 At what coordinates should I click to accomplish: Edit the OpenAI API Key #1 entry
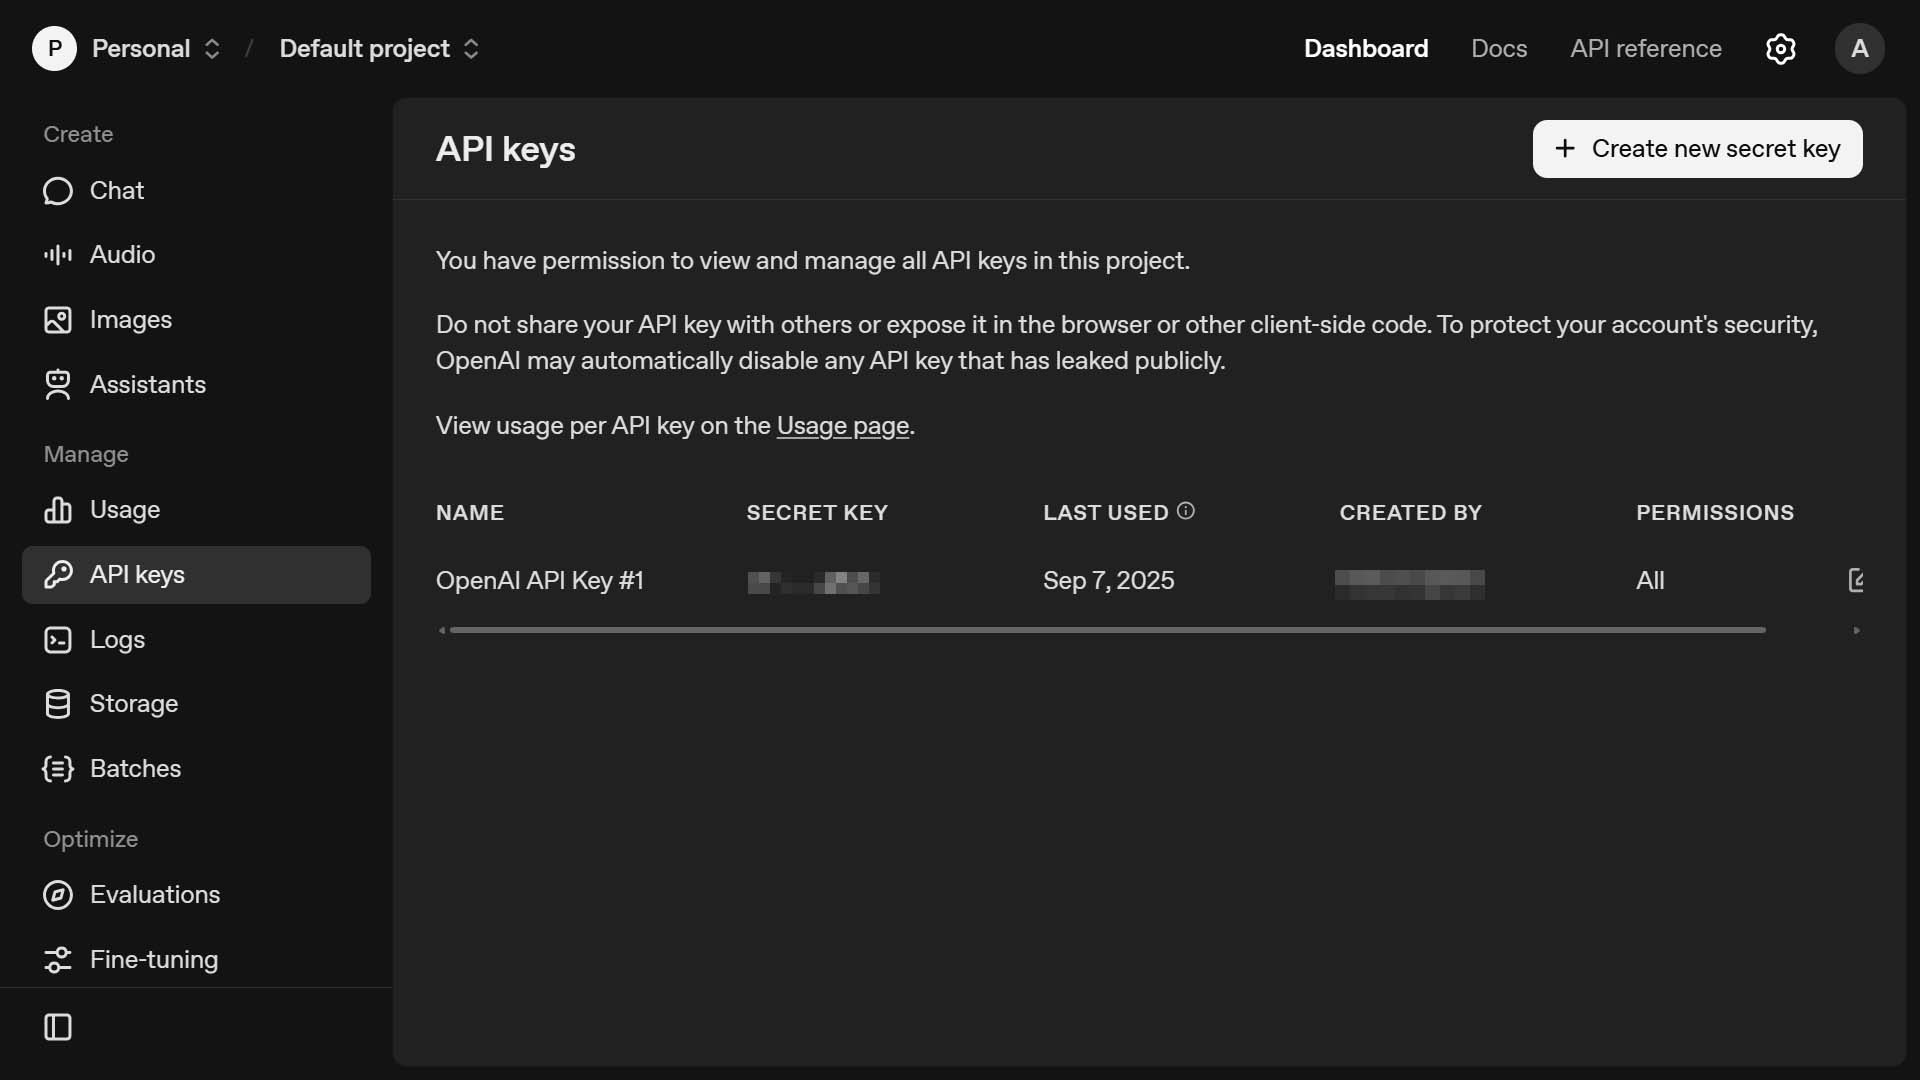click(x=1858, y=580)
